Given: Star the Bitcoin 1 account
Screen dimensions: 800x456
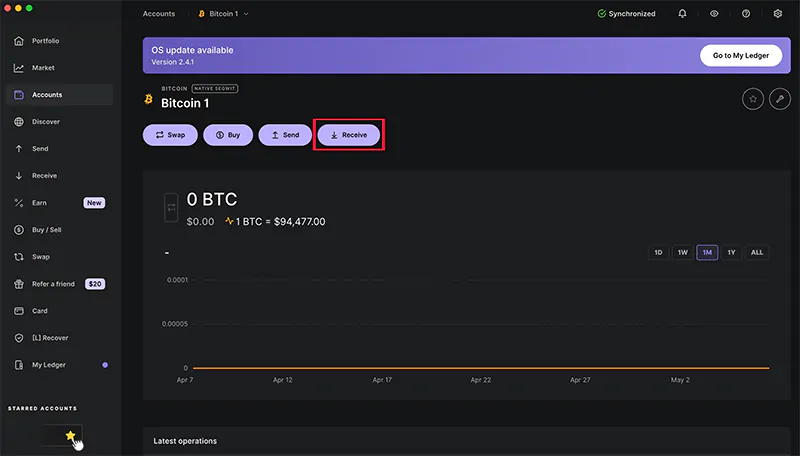Looking at the screenshot, I should click(x=752, y=99).
